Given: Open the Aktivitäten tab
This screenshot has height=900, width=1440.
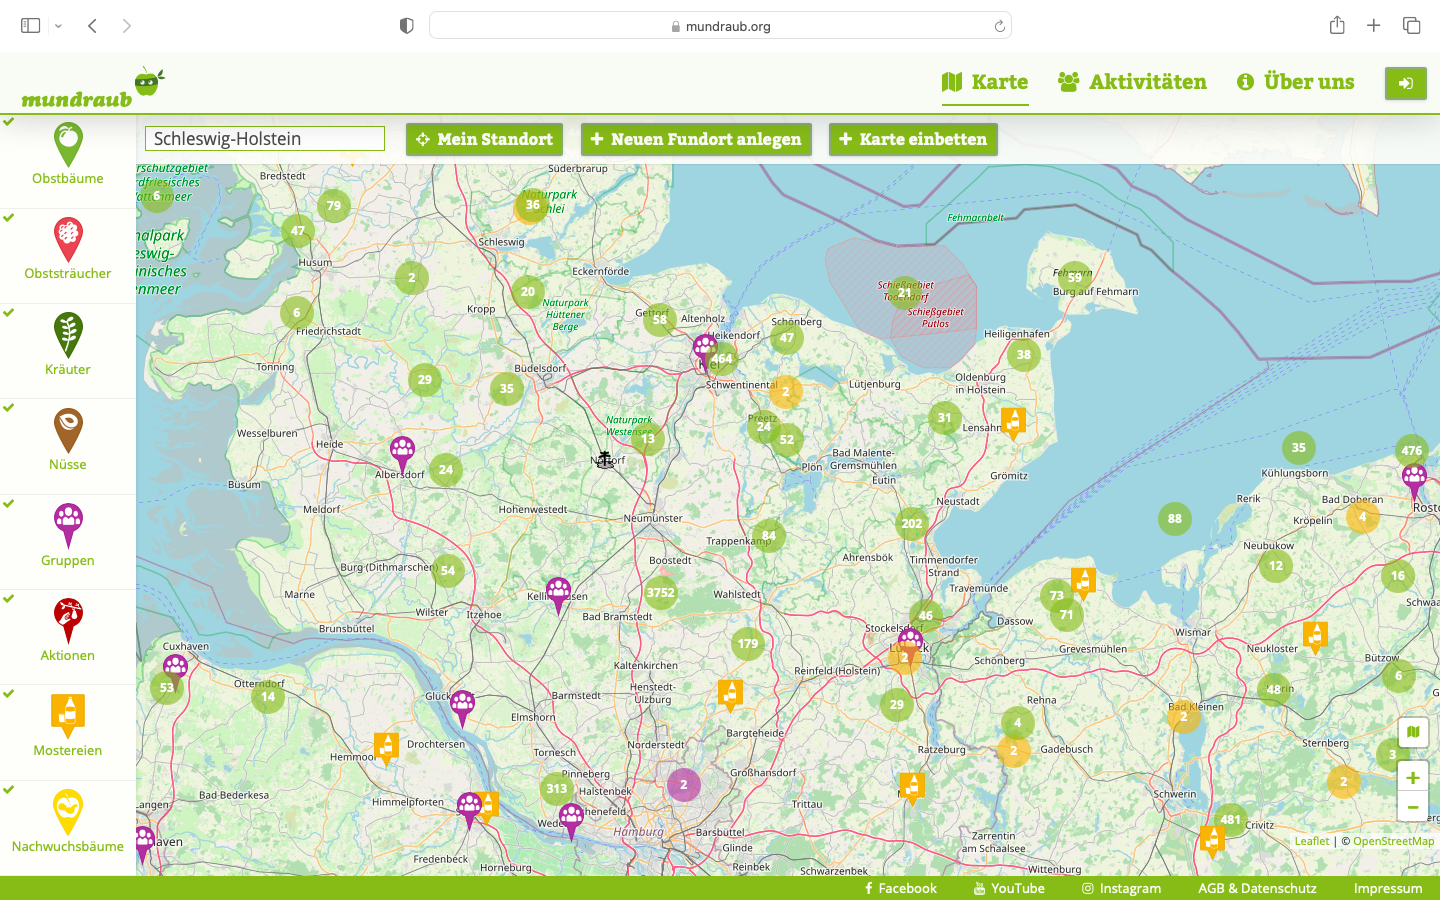Looking at the screenshot, I should pos(1132,82).
